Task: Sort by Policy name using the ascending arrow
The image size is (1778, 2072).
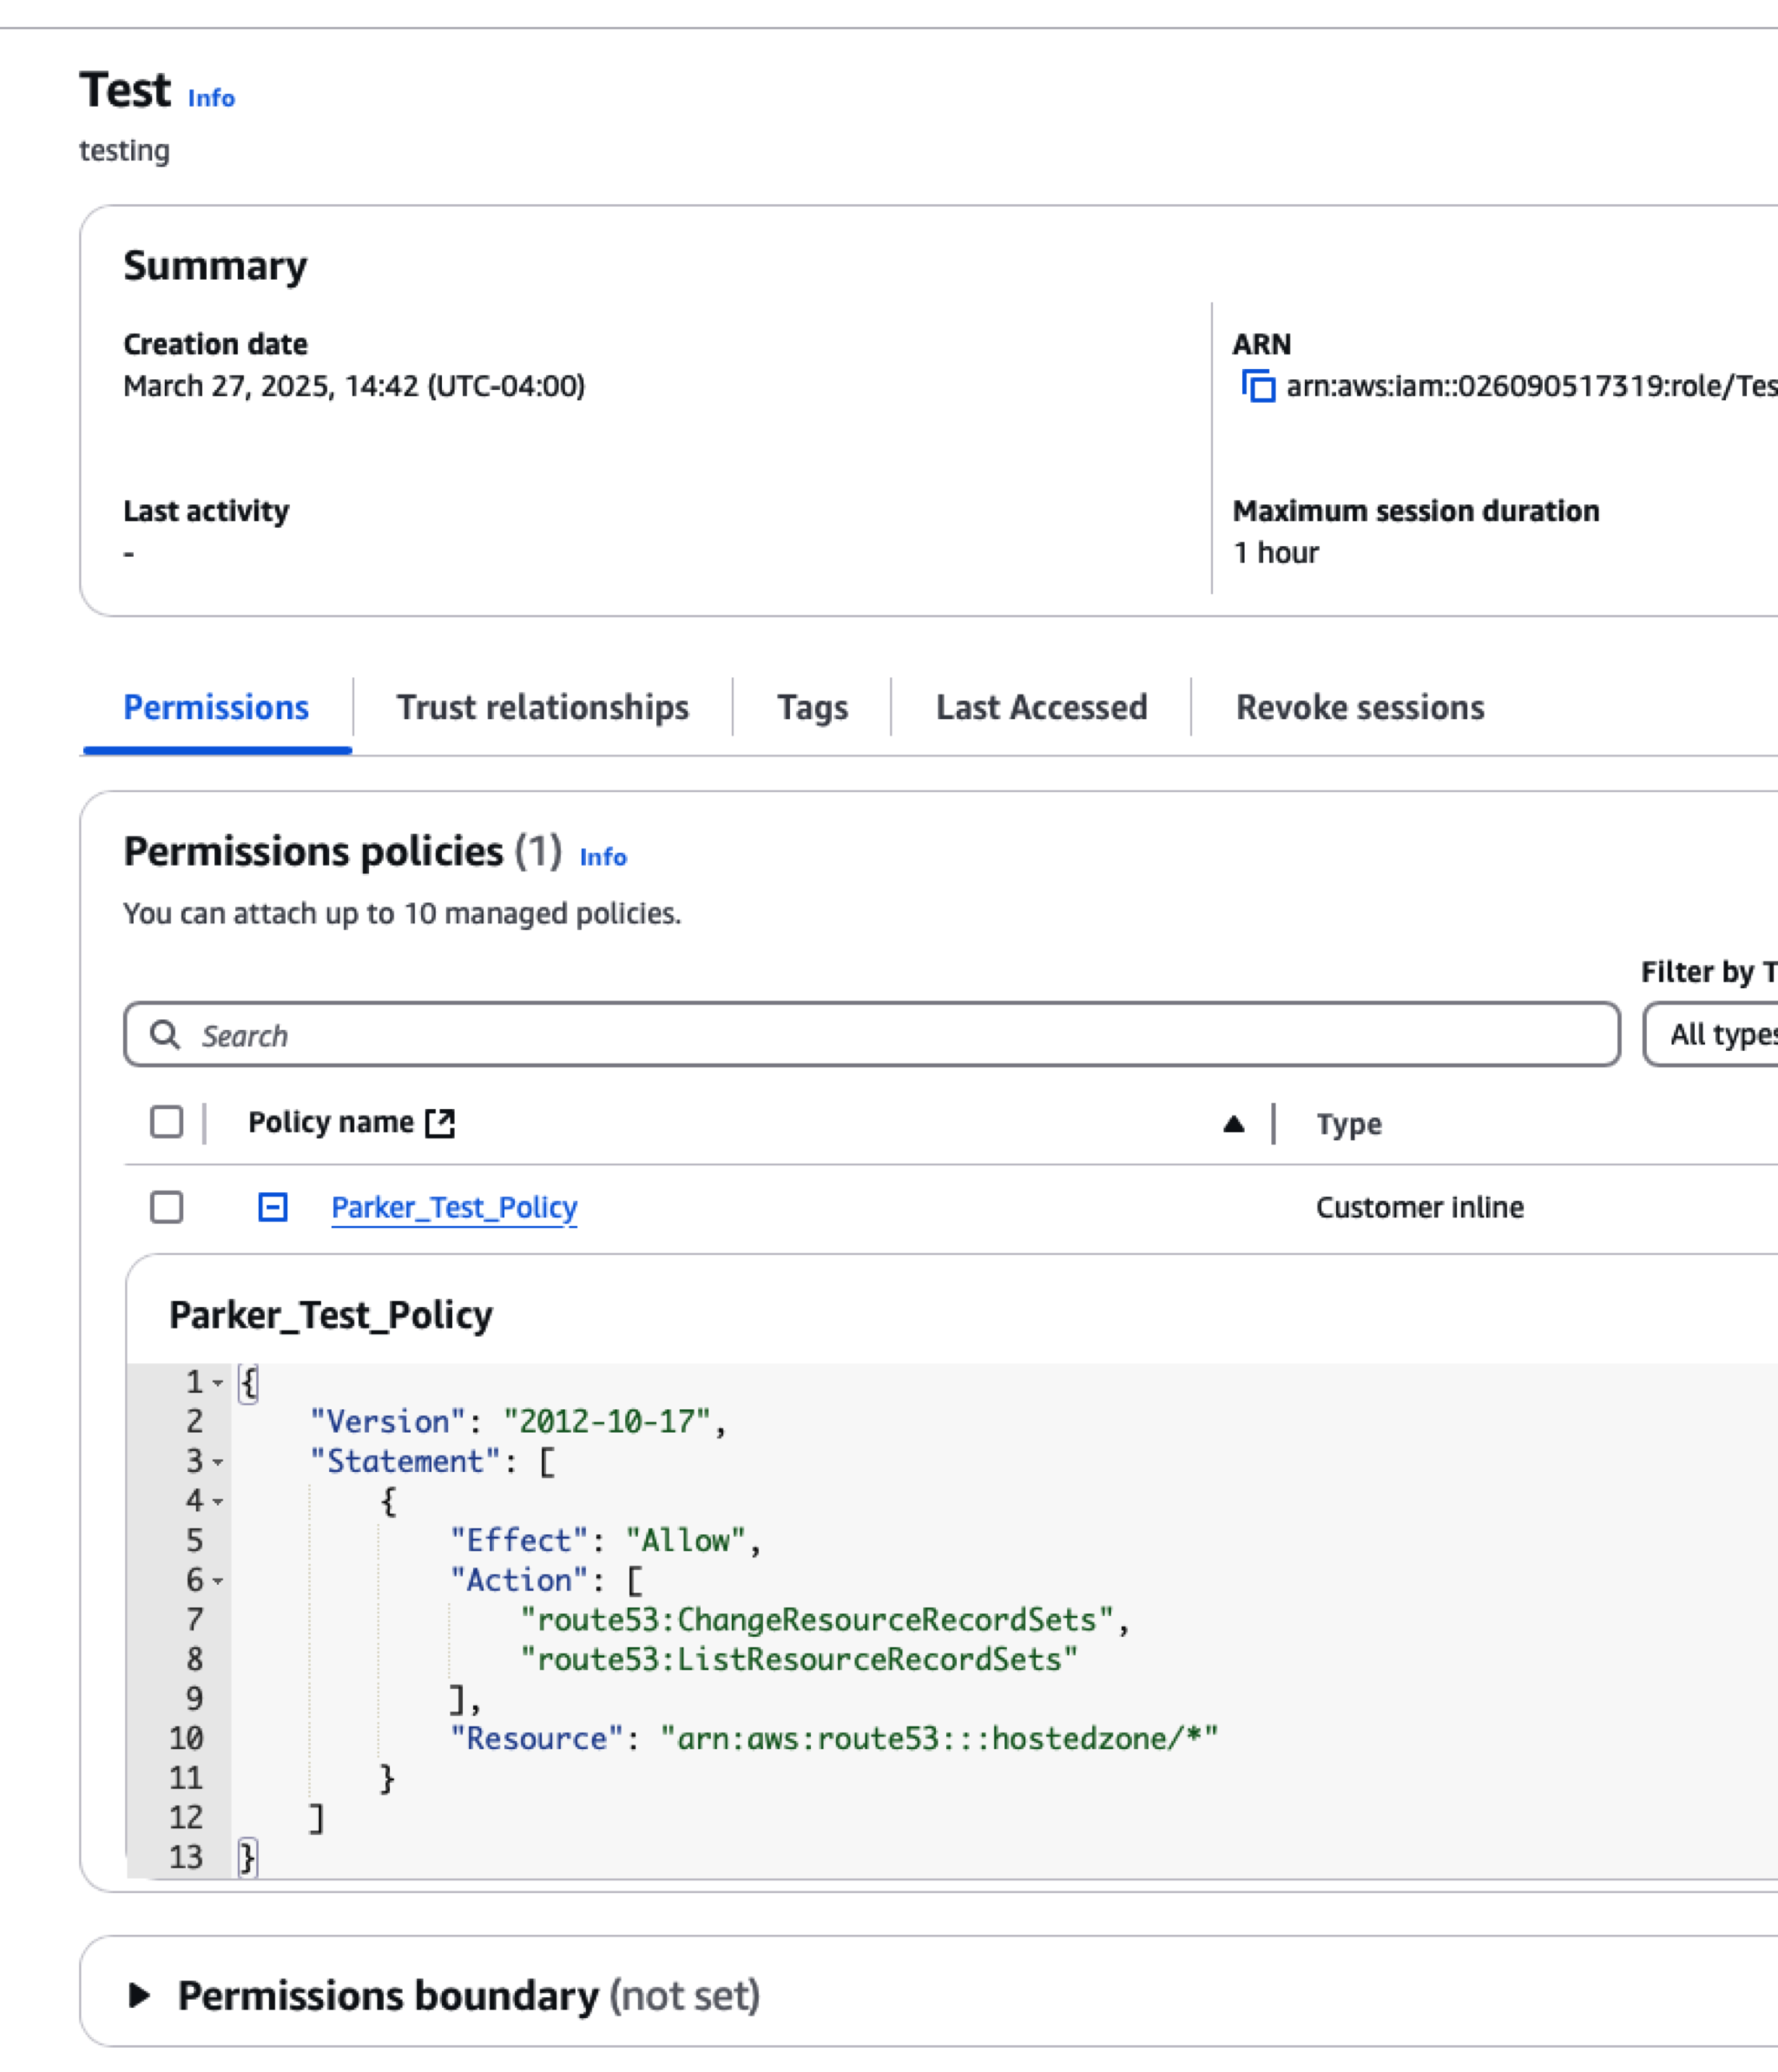Action: pyautogui.click(x=1234, y=1124)
